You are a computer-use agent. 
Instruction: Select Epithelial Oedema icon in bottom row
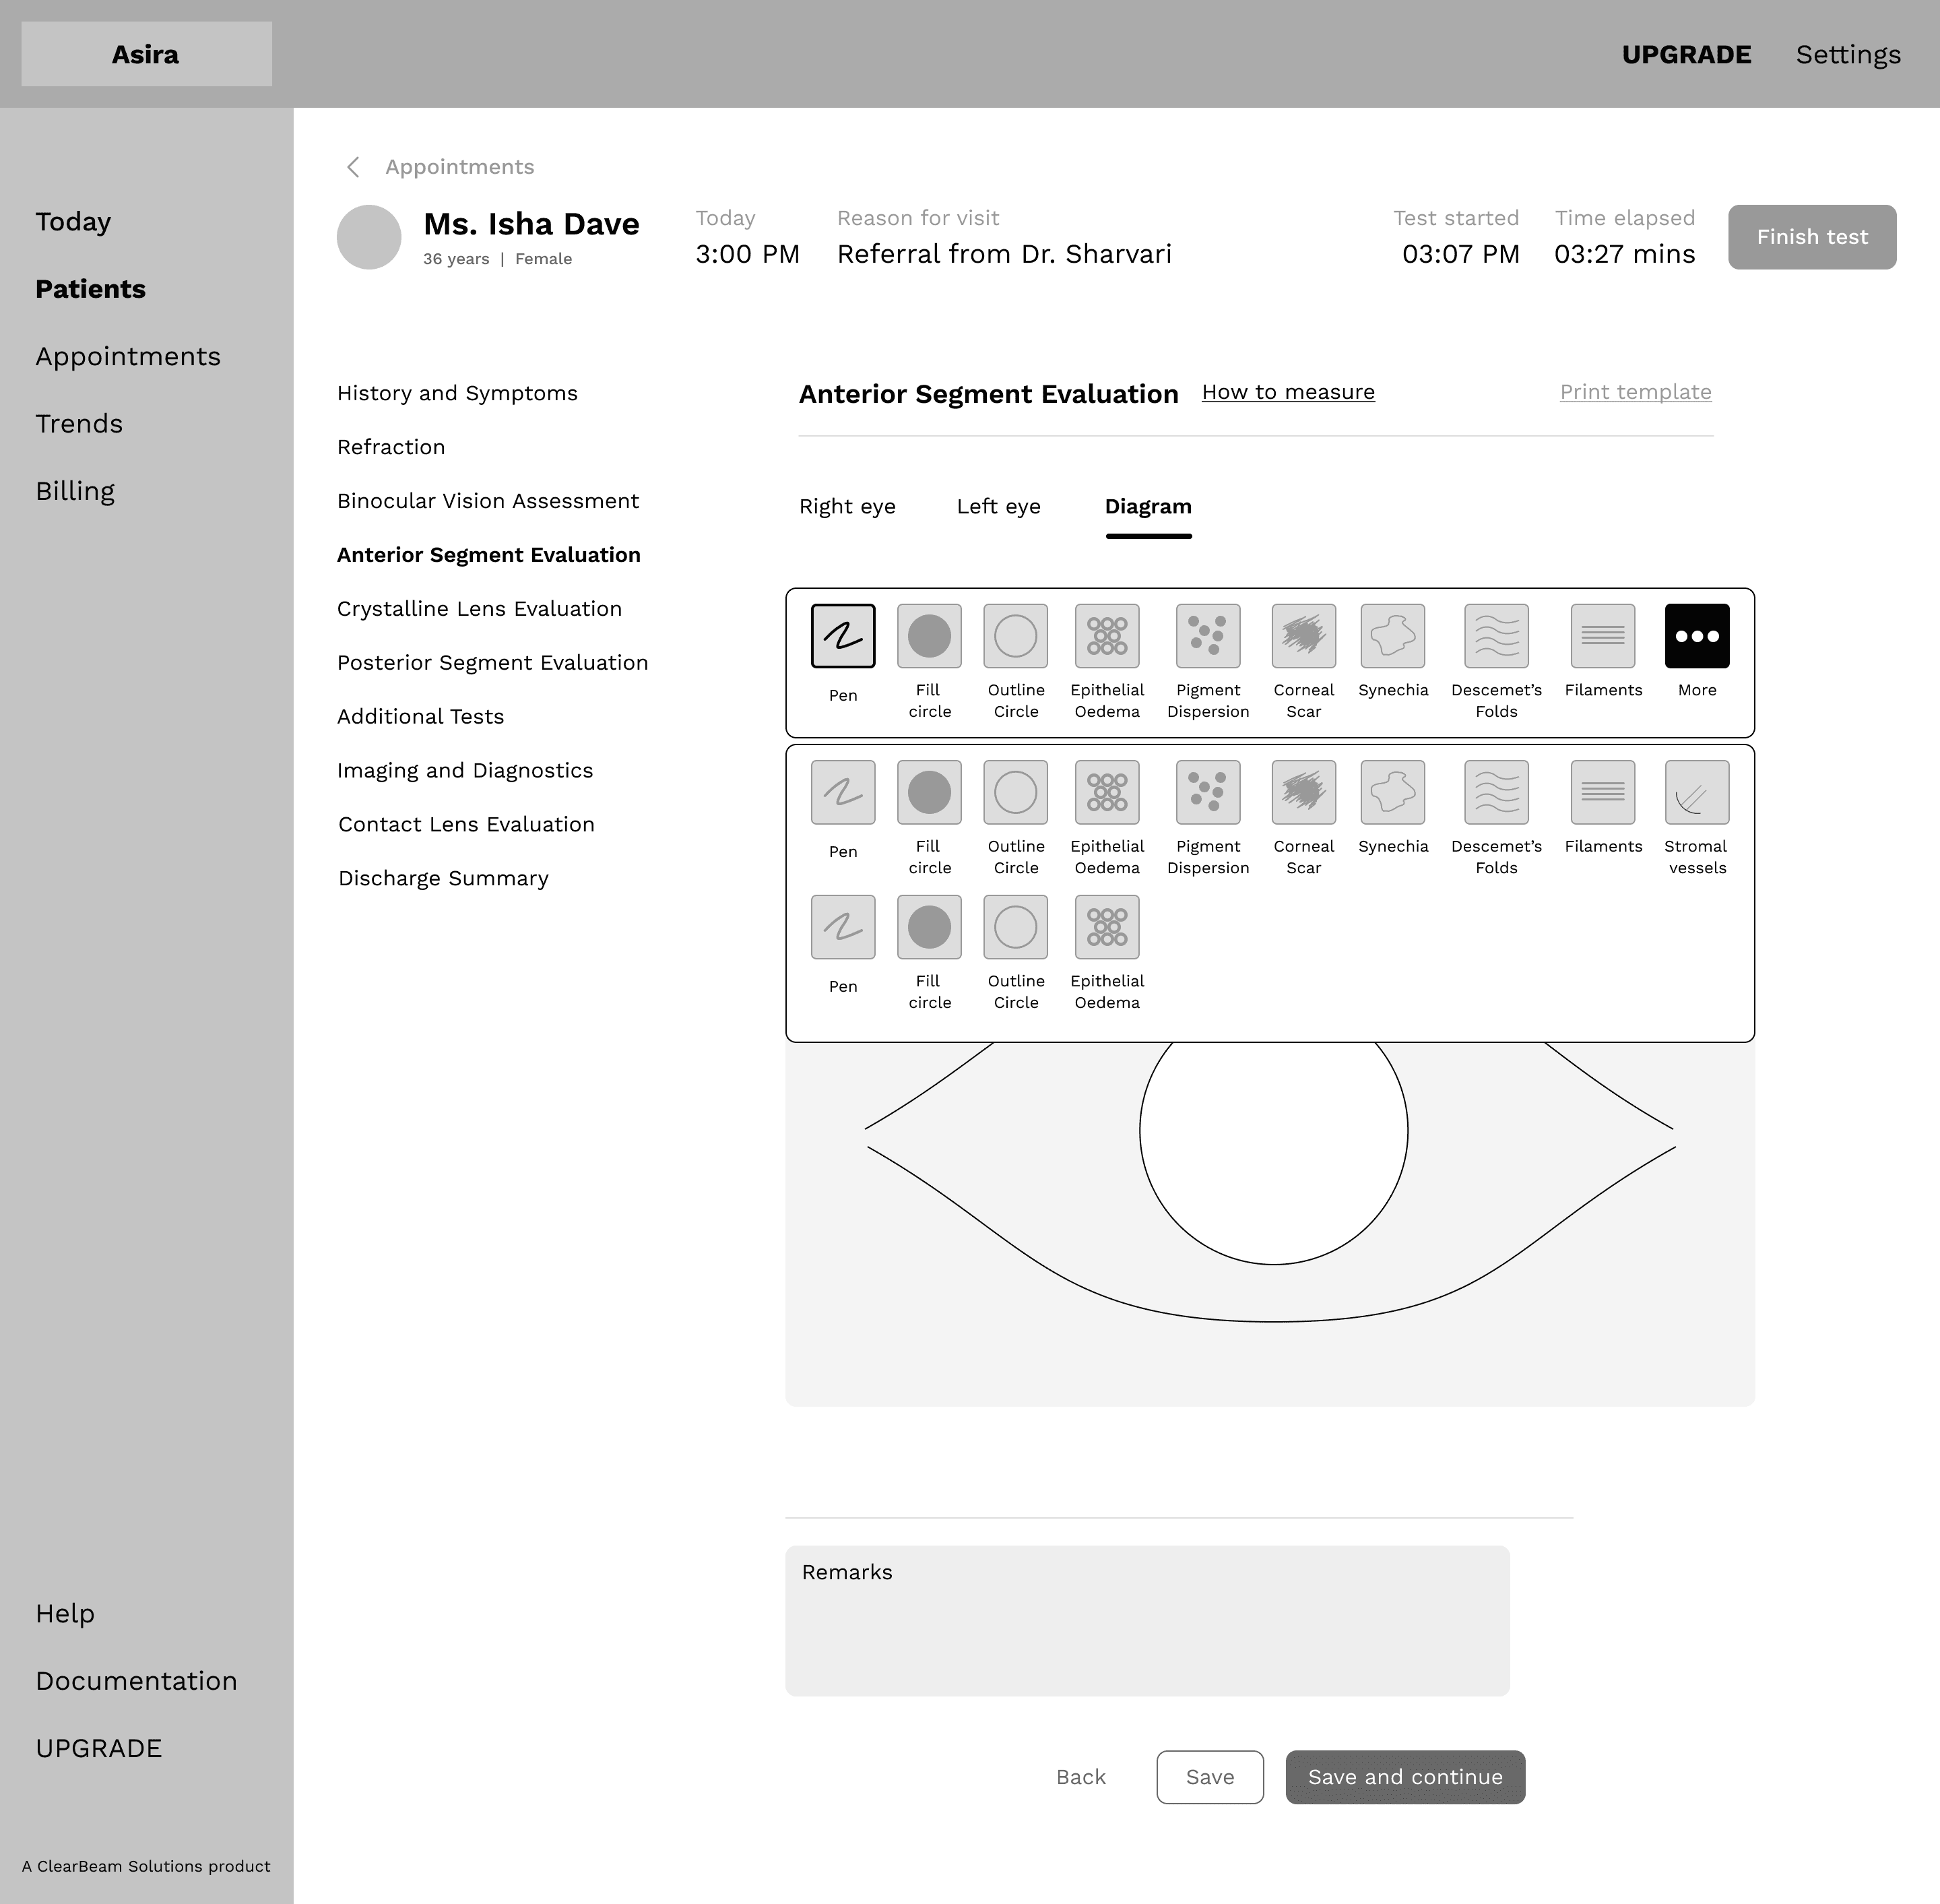pos(1107,927)
